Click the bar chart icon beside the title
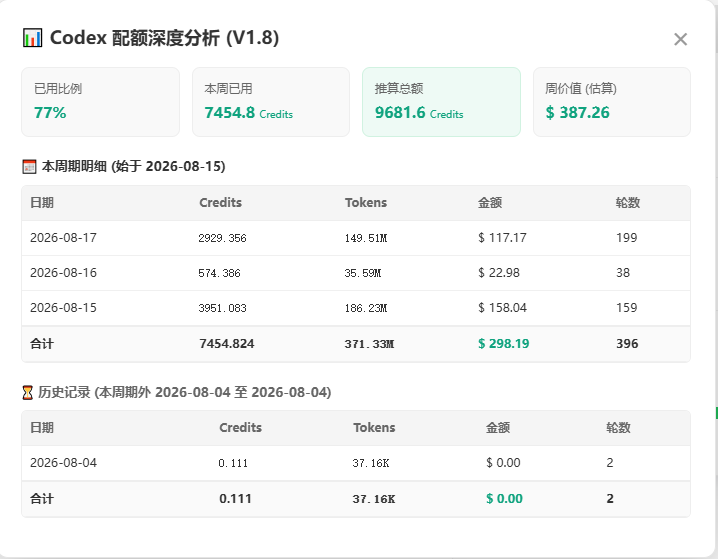This screenshot has height=559, width=718. [33, 38]
